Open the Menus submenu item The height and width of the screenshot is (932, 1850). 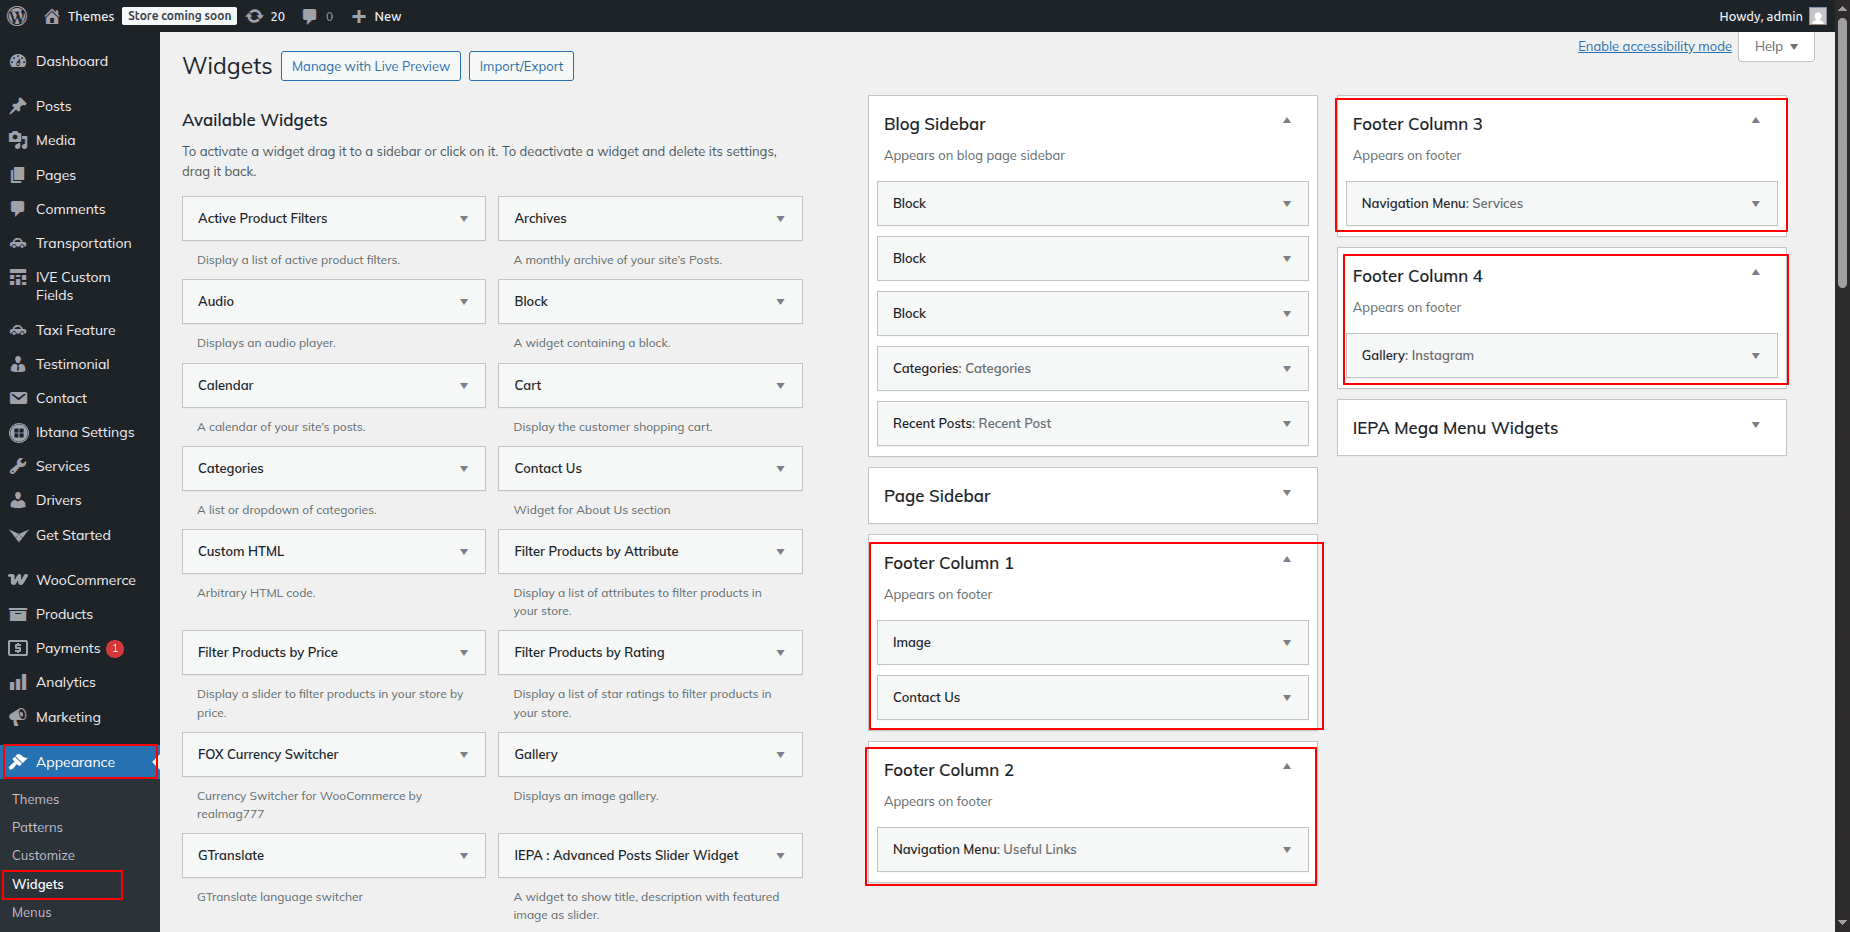(32, 912)
